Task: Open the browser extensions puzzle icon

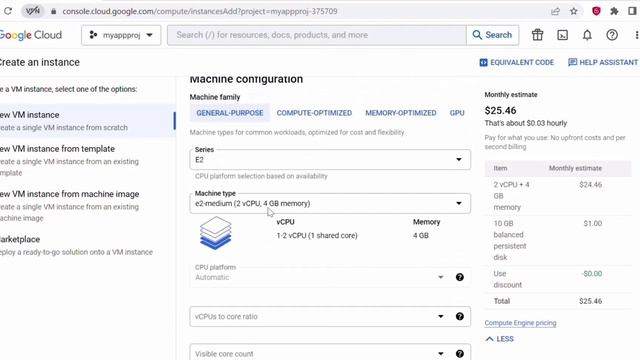Action: 614,11
